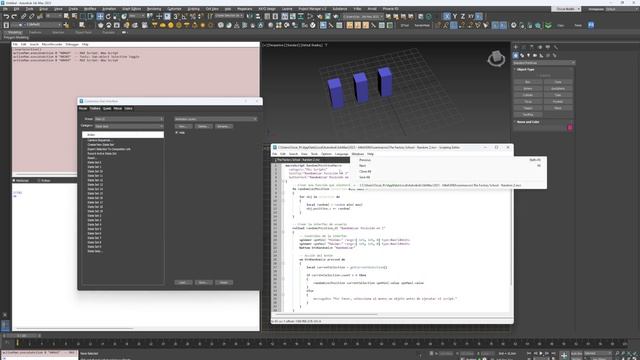Open MacroRecorder menu in Listener window
Screen dimensions: 640x360
coord(52,44)
